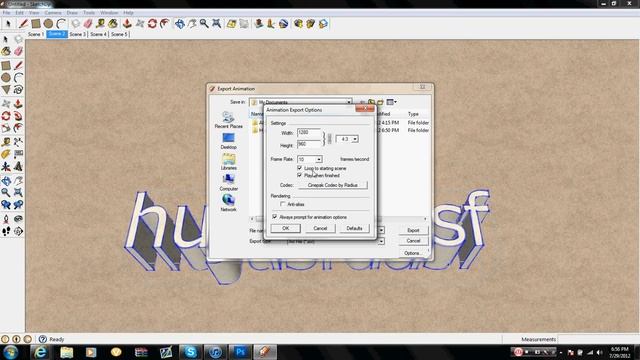Click the Measurements box in status bar
This screenshot has width=640, height=360.
click(598, 339)
